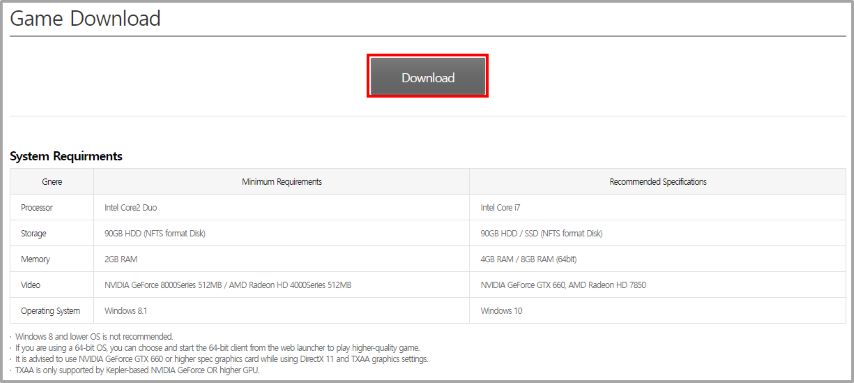Click the Recommended Specifications column header
This screenshot has width=854, height=383.
658,182
